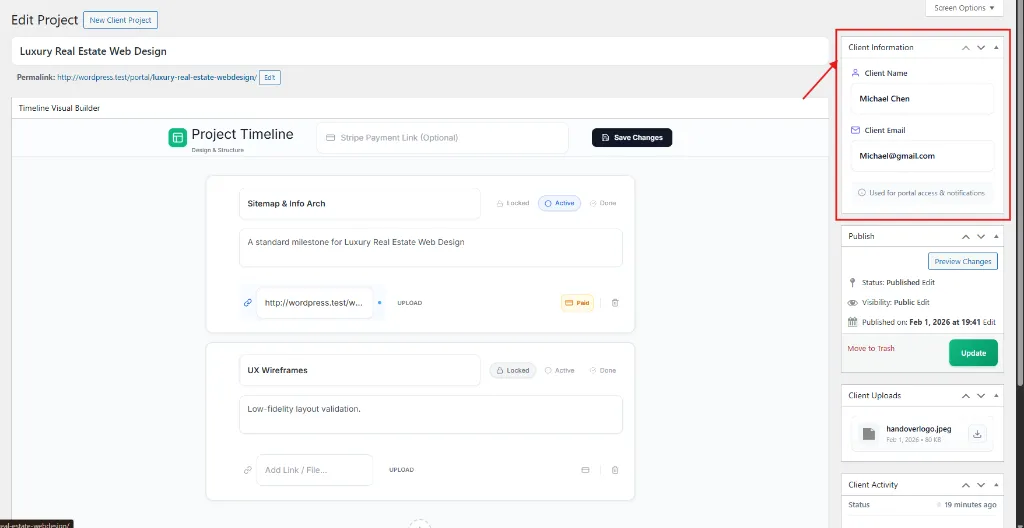
Task: Click the Paid badge on Sitemap milestone
Action: pos(577,302)
